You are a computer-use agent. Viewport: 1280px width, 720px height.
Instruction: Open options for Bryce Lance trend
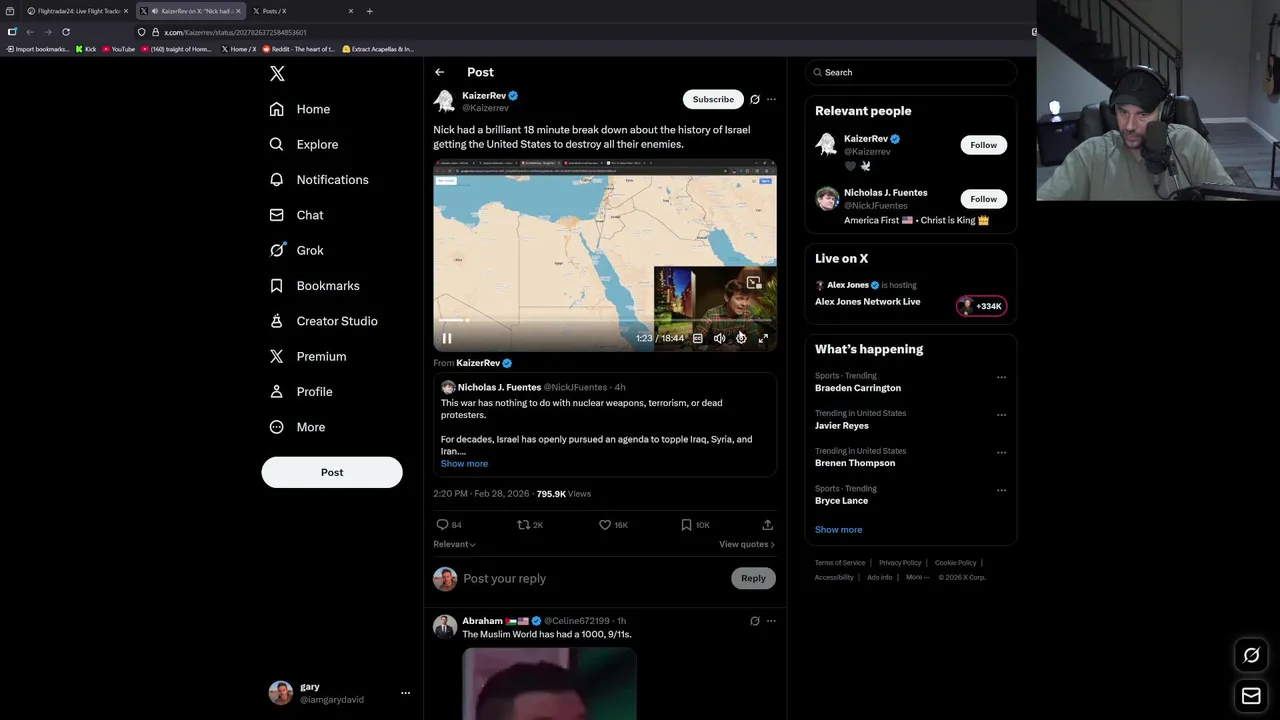pos(1001,491)
